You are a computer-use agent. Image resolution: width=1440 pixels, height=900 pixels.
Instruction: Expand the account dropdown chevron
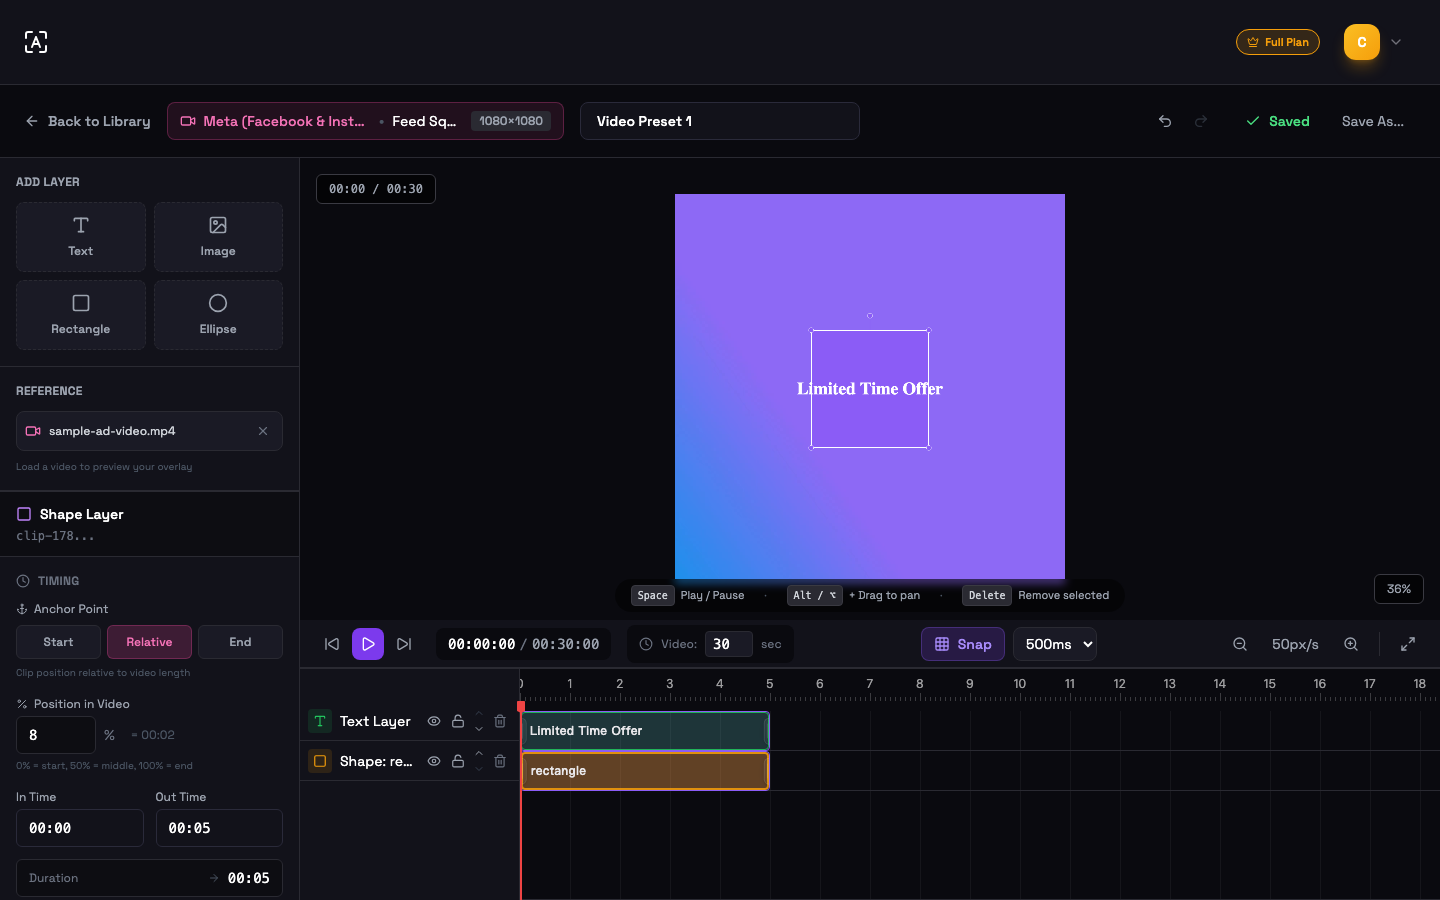[x=1396, y=42]
